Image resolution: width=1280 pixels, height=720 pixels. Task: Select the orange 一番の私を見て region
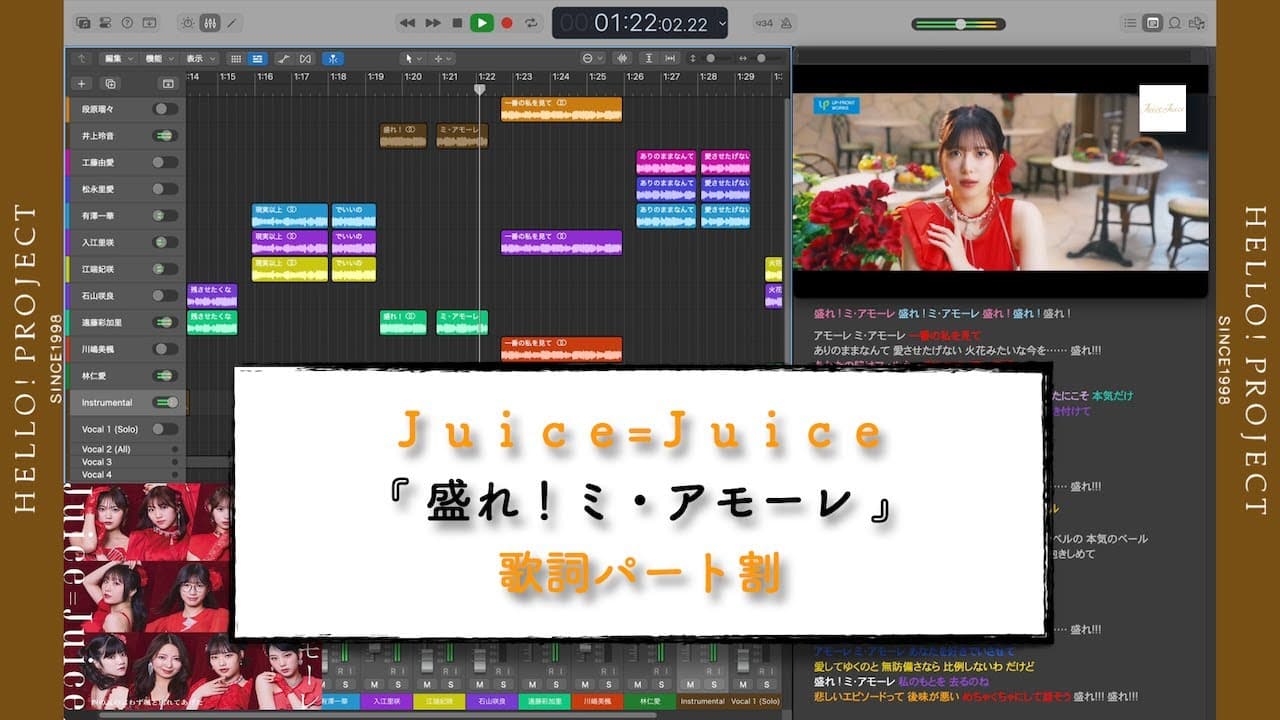coord(561,109)
